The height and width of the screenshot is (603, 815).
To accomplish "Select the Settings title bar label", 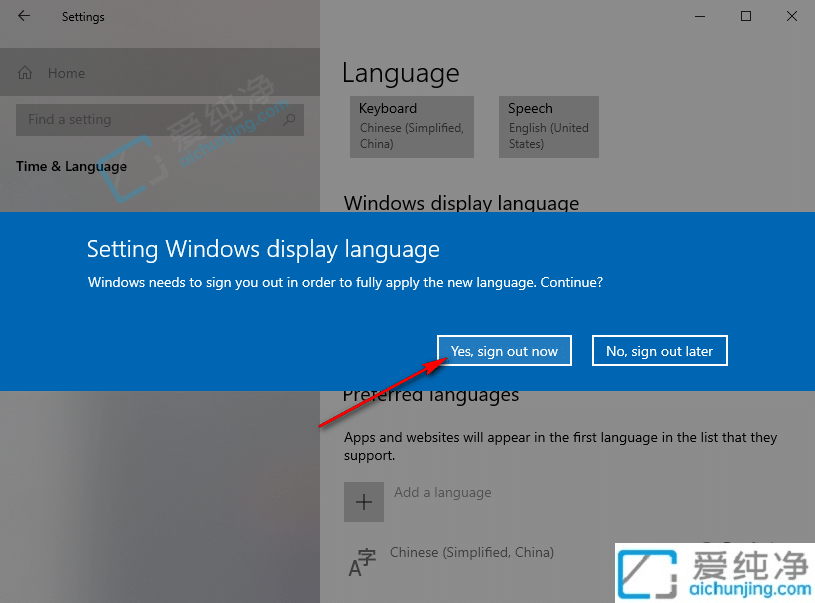I will [x=83, y=16].
